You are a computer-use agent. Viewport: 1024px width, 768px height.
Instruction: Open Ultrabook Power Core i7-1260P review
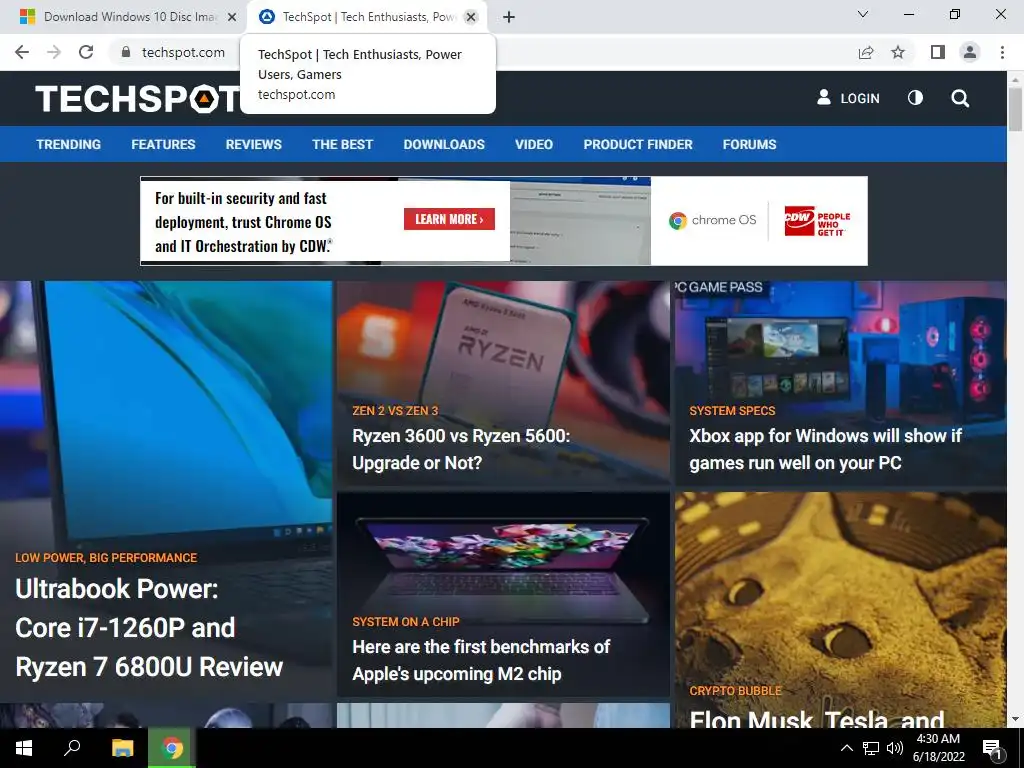pyautogui.click(x=149, y=628)
